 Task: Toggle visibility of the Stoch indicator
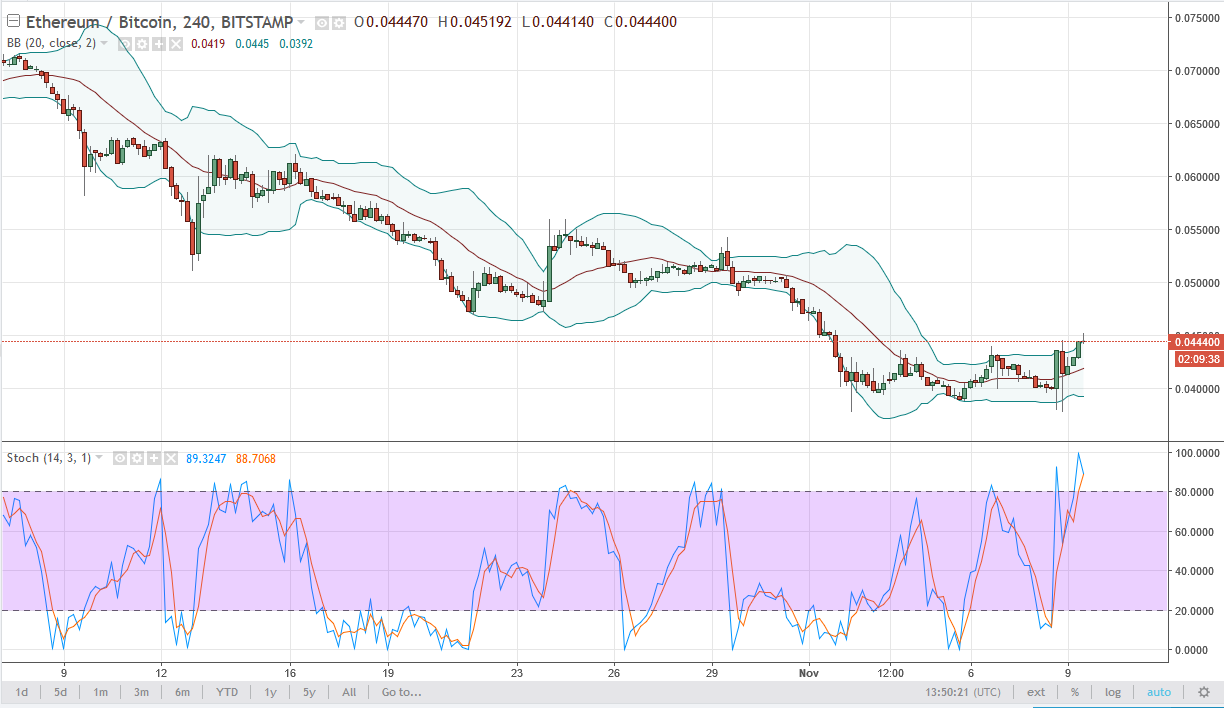[119, 458]
